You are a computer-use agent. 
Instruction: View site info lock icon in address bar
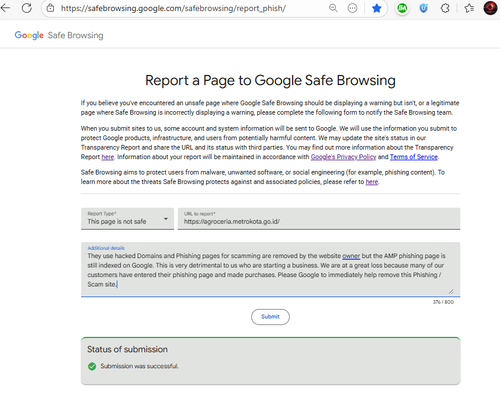click(50, 8)
